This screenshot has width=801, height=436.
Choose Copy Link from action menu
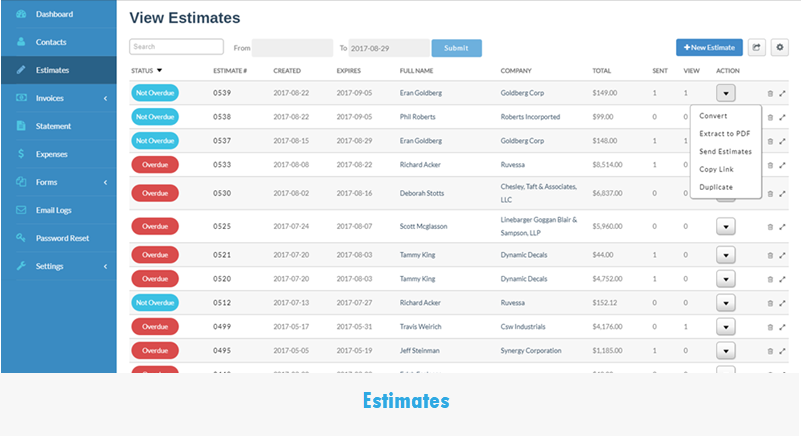point(716,169)
